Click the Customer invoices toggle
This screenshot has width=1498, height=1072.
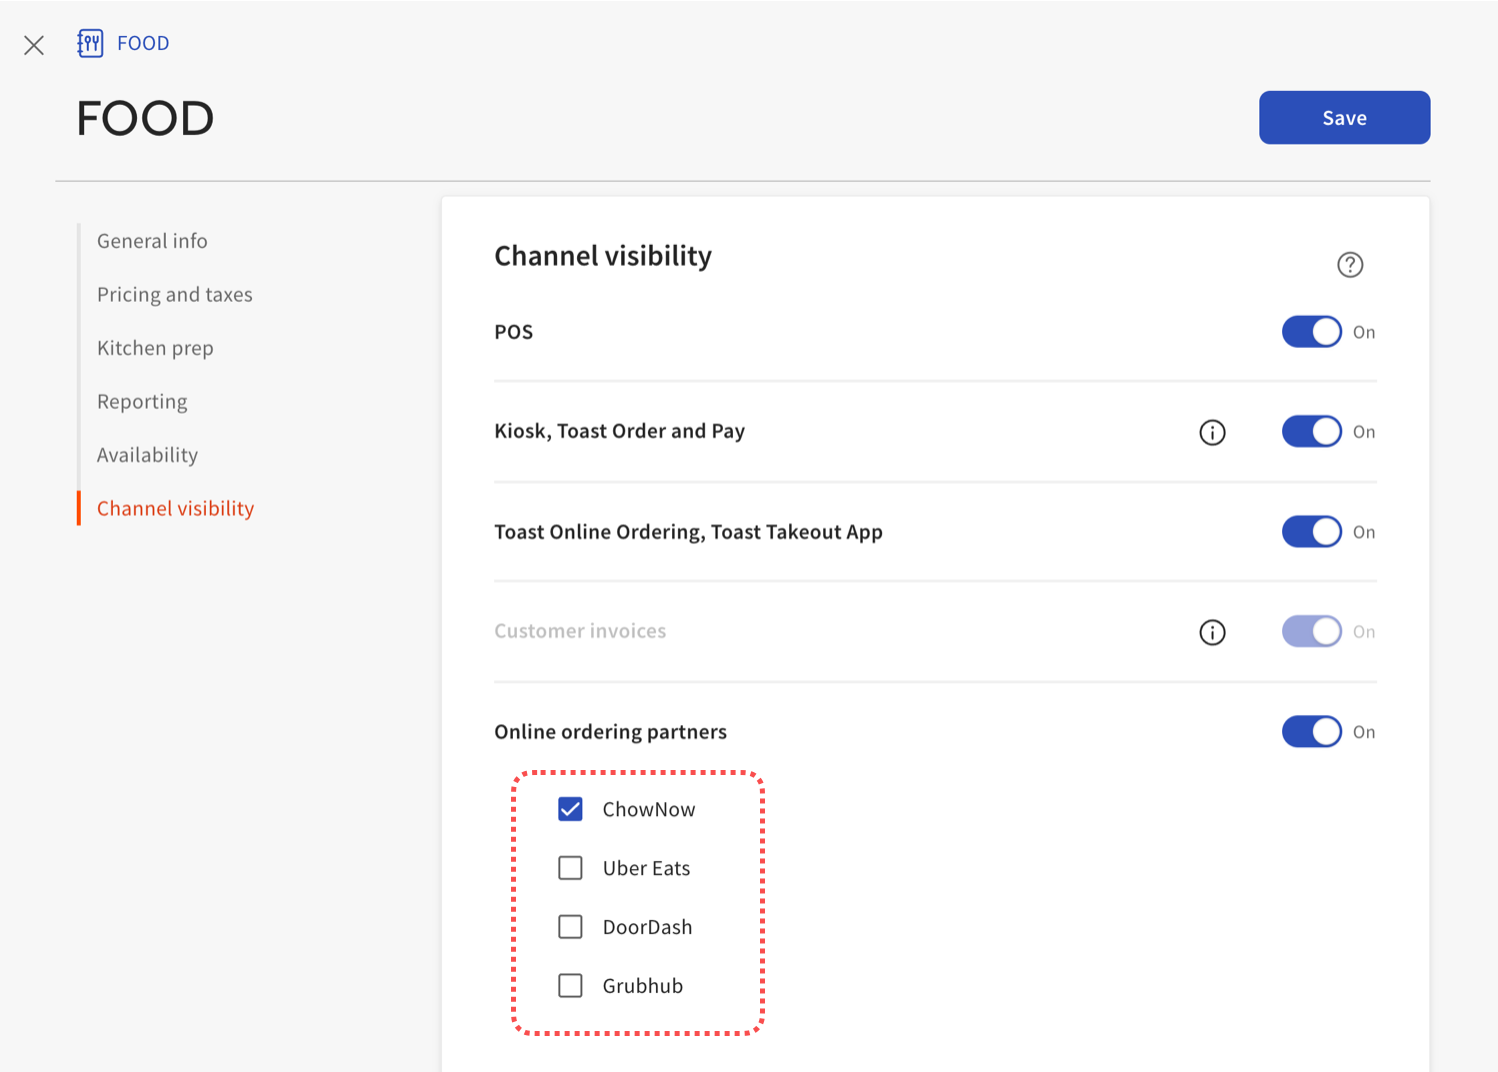coord(1311,632)
